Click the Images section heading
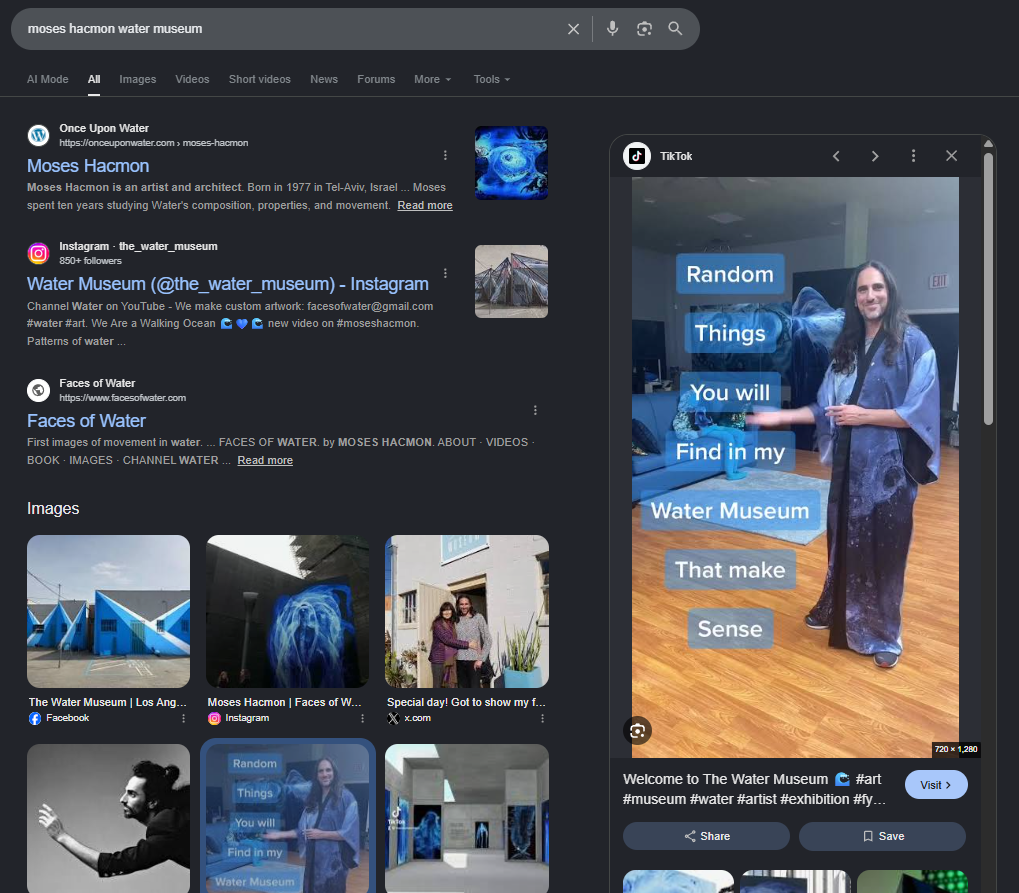This screenshot has height=893, width=1019. (x=53, y=508)
